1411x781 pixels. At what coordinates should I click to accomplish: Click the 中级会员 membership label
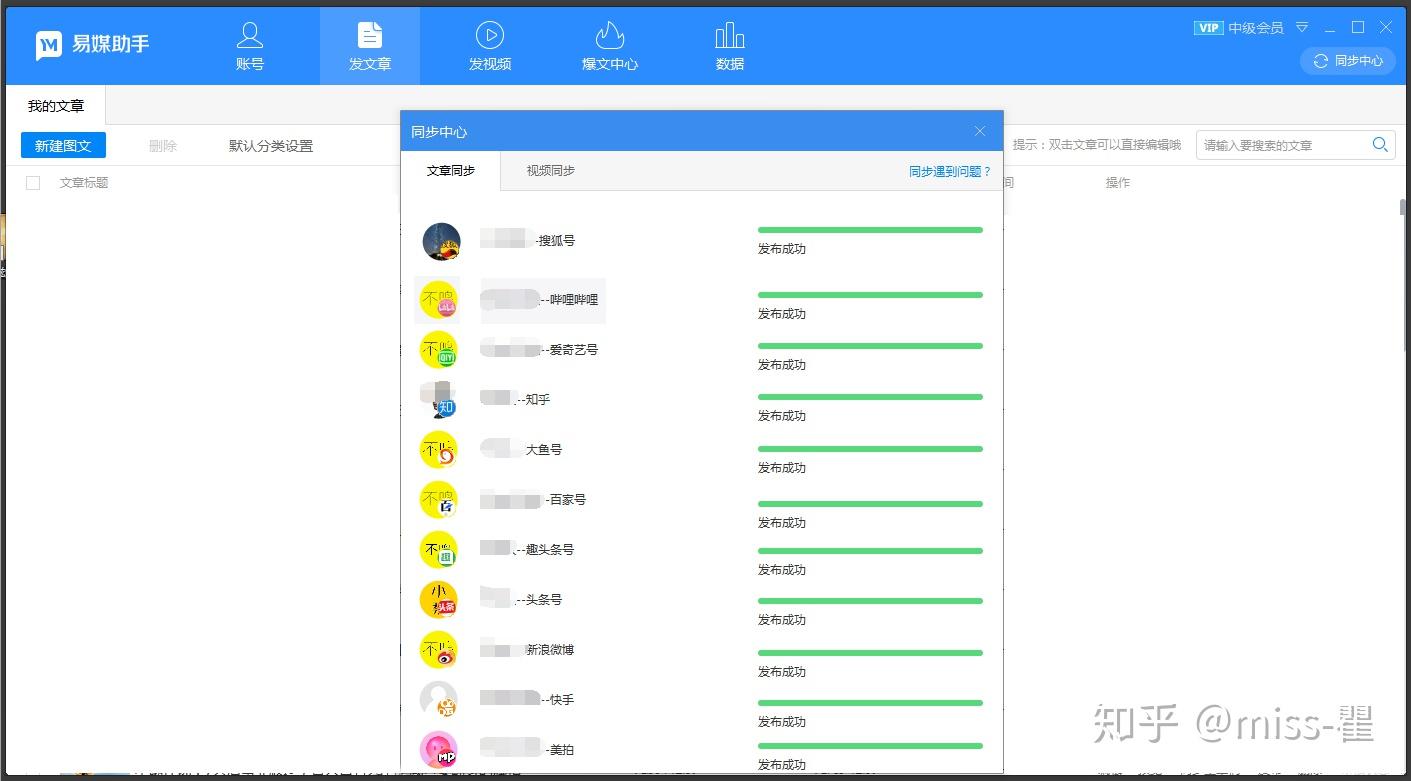tap(1256, 28)
